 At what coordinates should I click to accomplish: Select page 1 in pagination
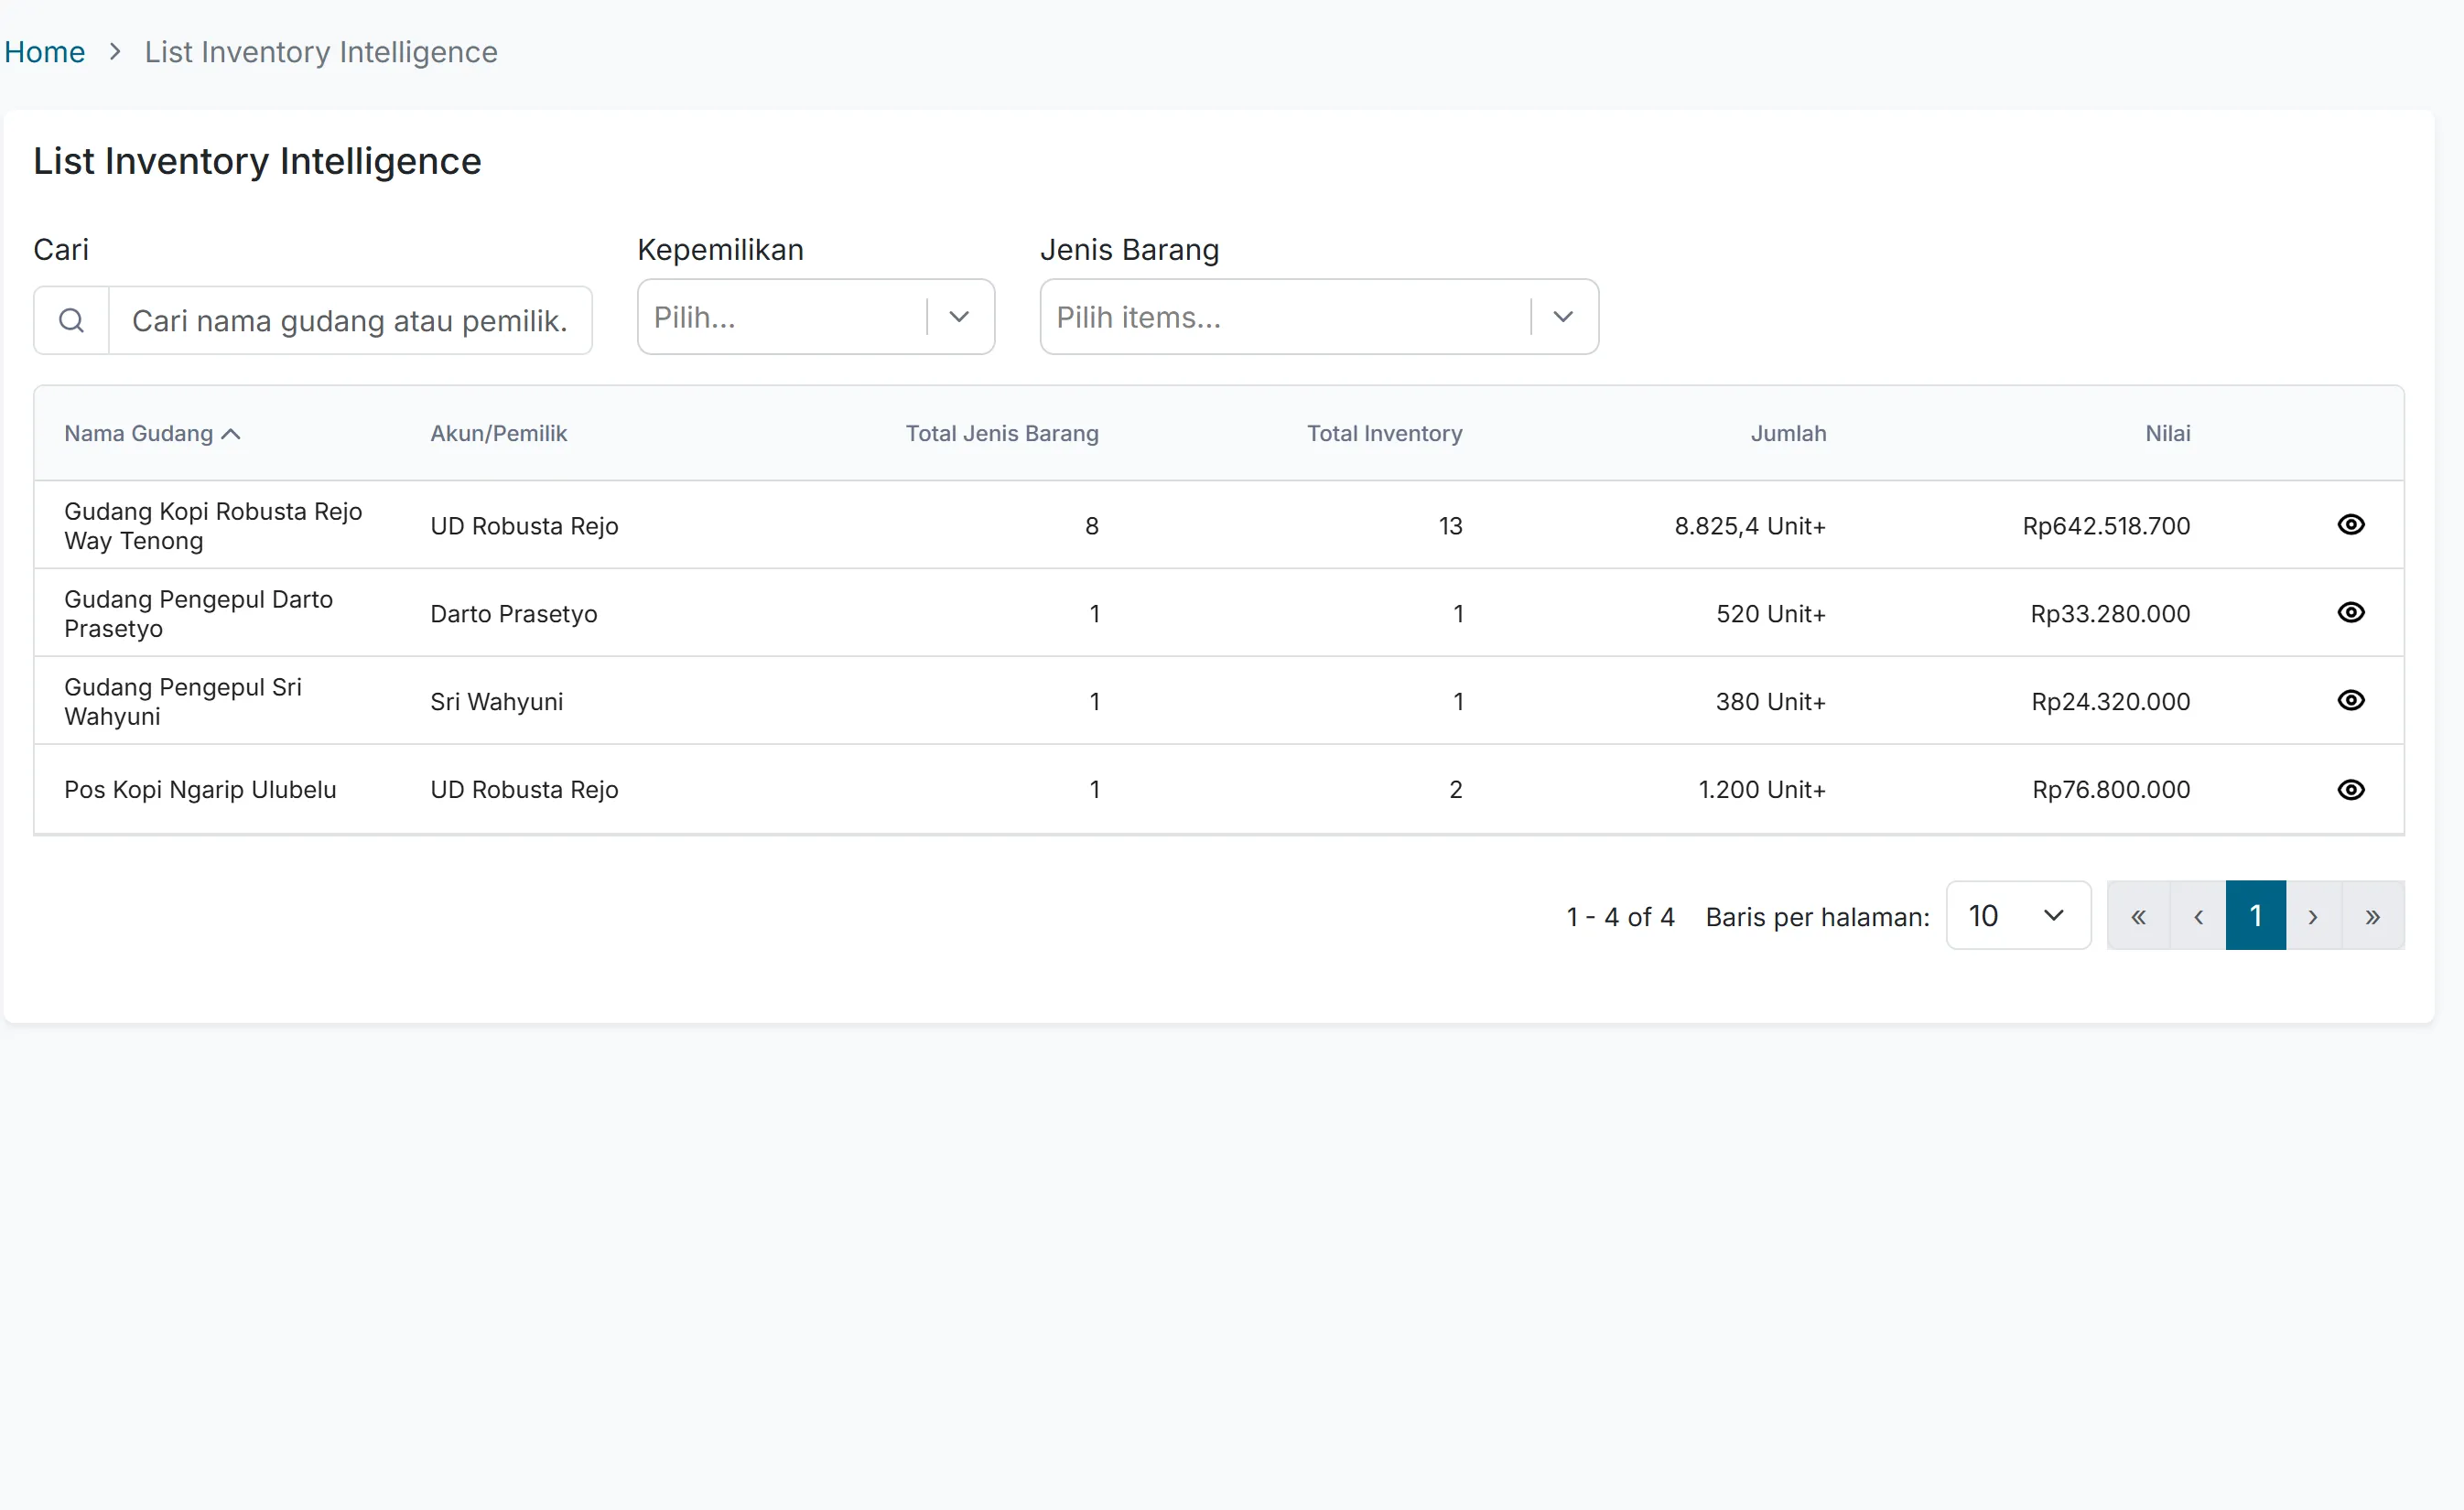(2256, 916)
